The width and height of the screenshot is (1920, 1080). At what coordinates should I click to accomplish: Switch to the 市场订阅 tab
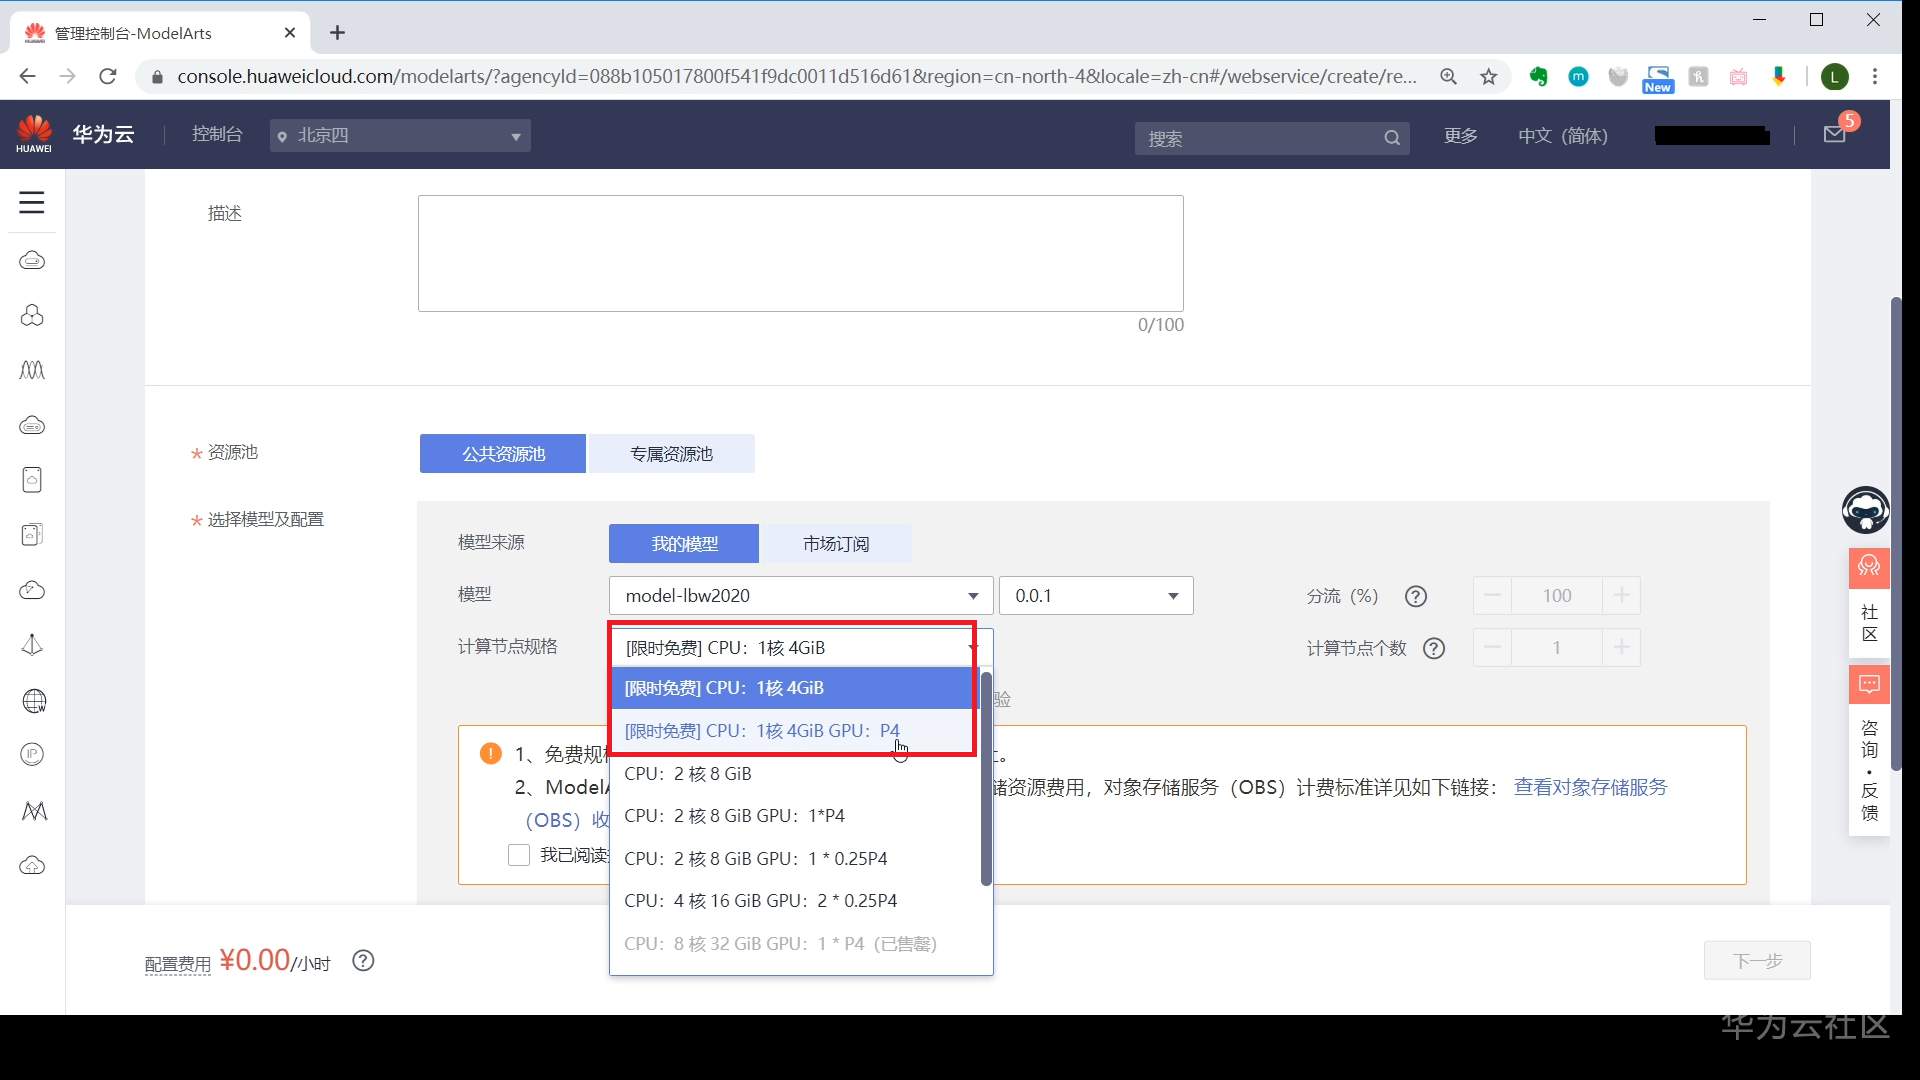pyautogui.click(x=835, y=543)
